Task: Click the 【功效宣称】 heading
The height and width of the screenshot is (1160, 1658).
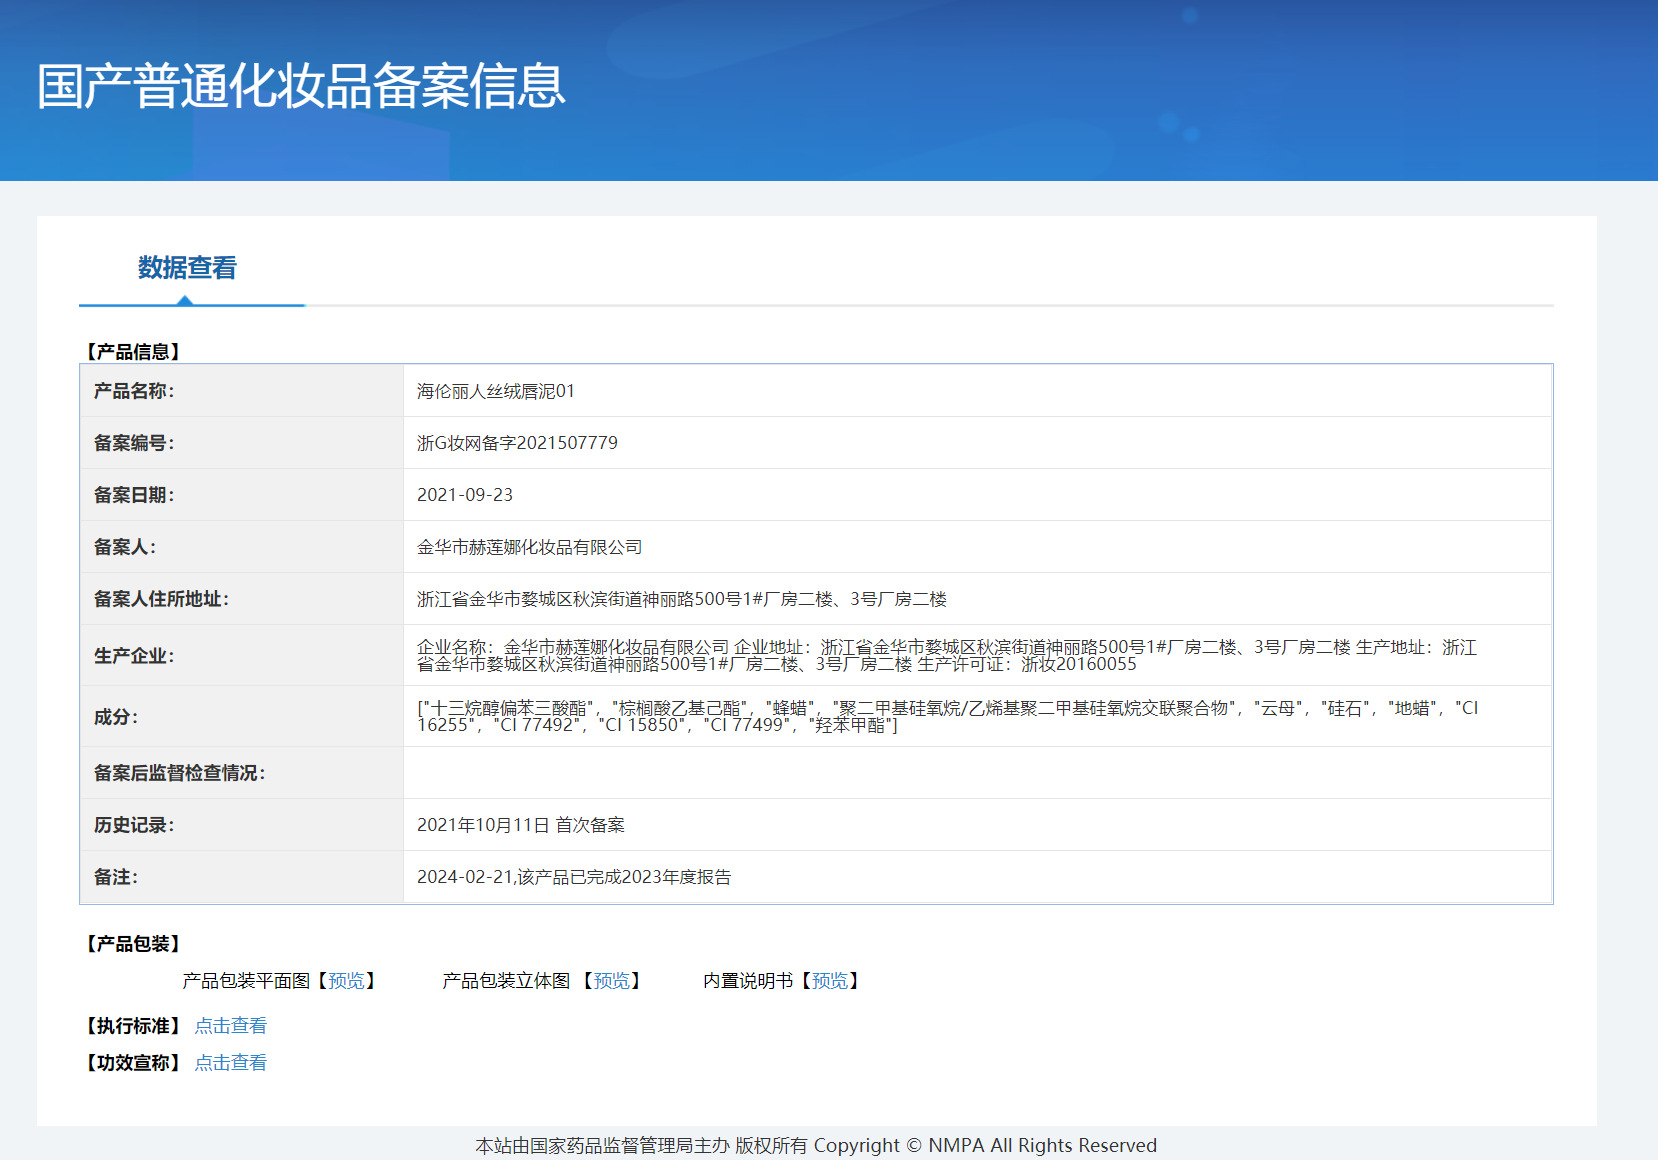Action: tap(133, 1063)
